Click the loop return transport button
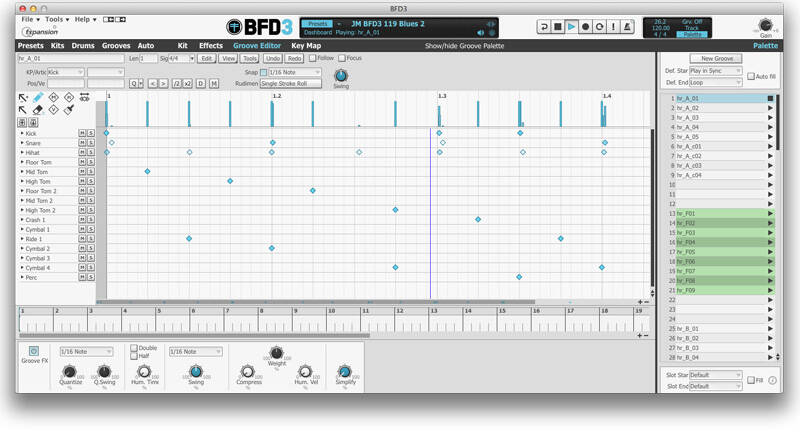 [544, 27]
